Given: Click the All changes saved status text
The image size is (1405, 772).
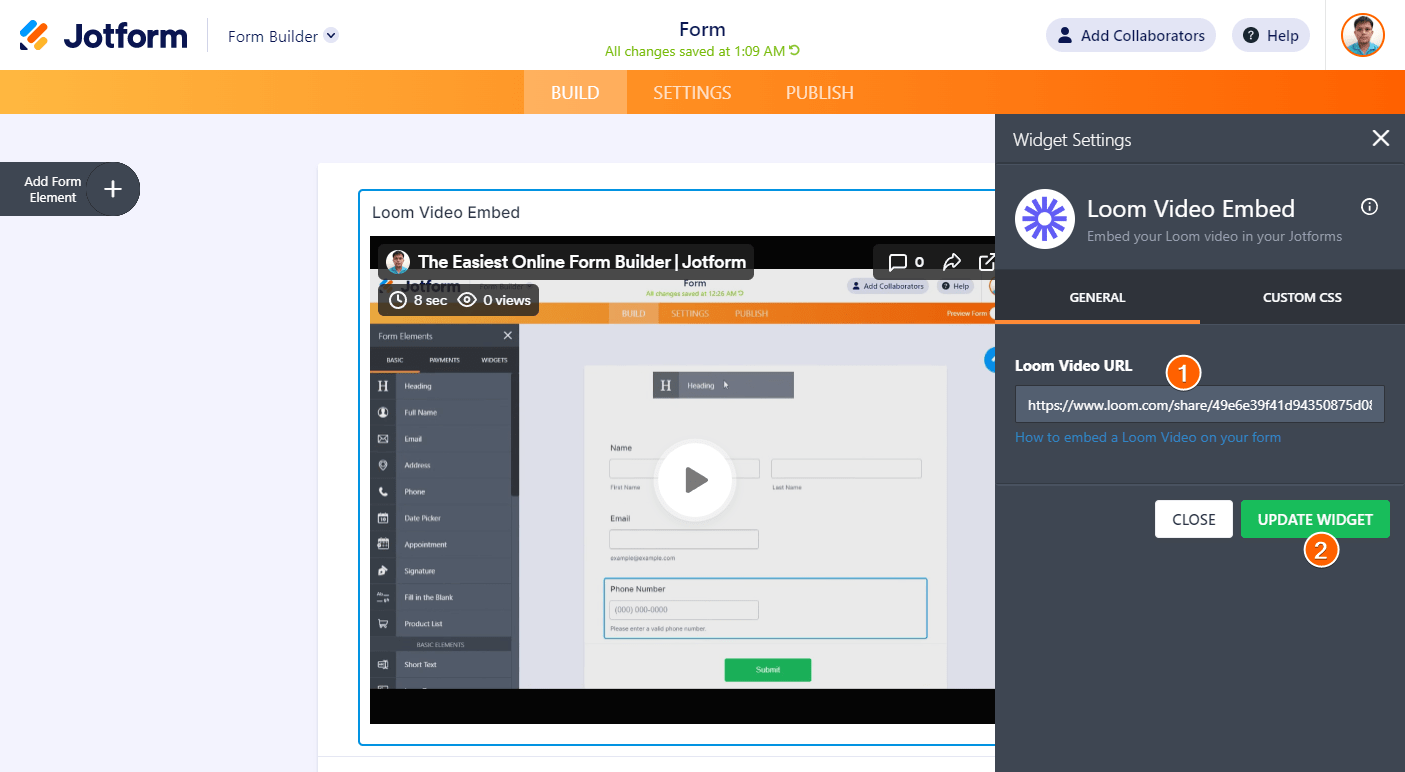Looking at the screenshot, I should click(x=695, y=51).
